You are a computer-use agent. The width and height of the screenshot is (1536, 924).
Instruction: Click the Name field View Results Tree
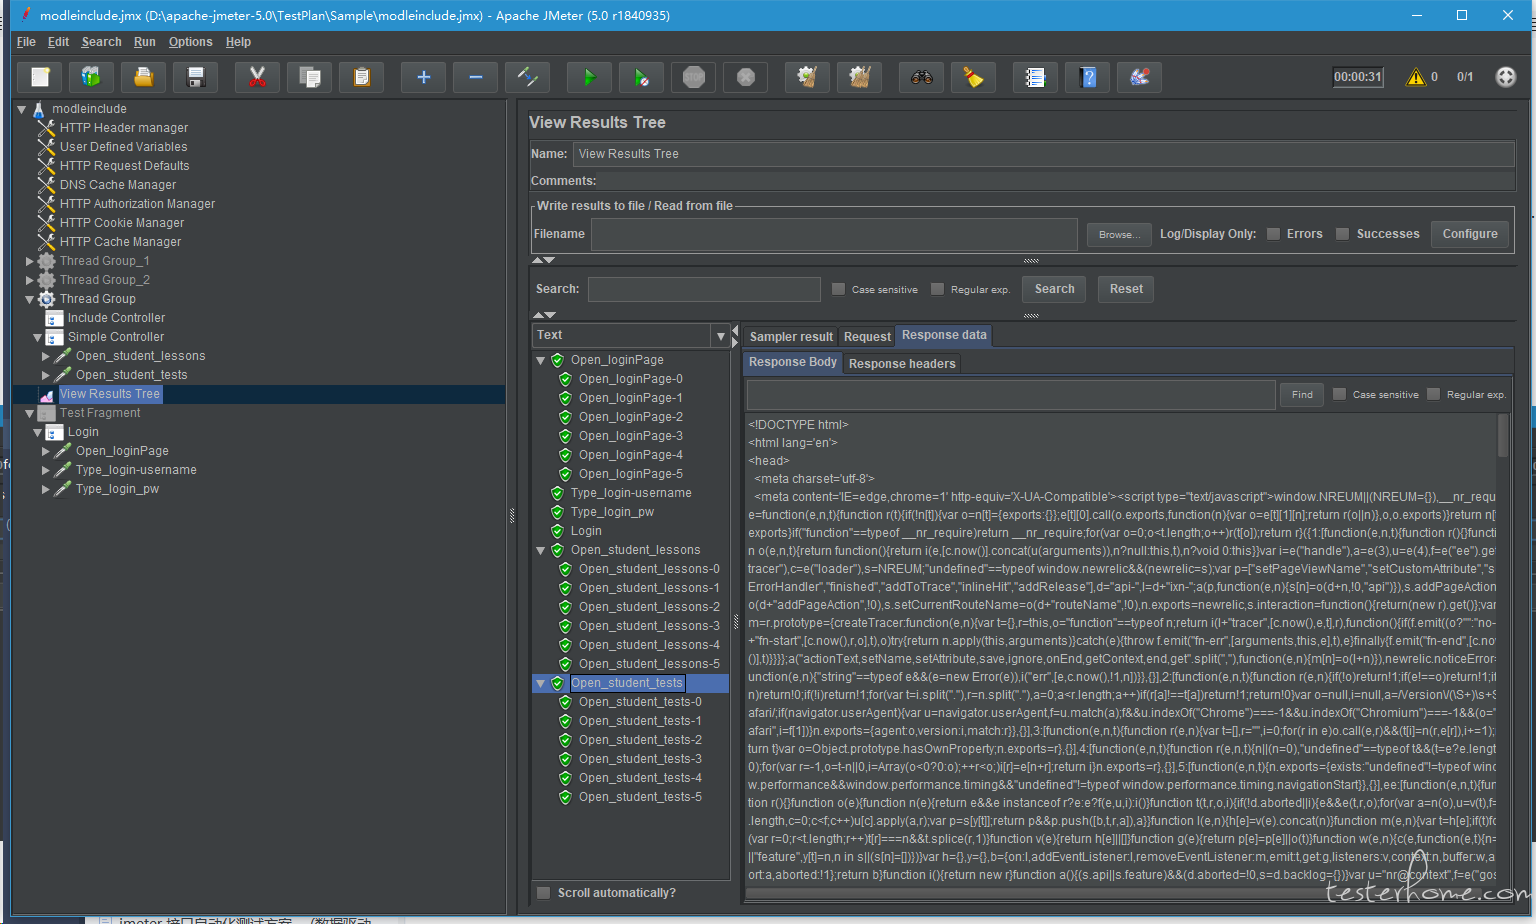pyautogui.click(x=1044, y=154)
